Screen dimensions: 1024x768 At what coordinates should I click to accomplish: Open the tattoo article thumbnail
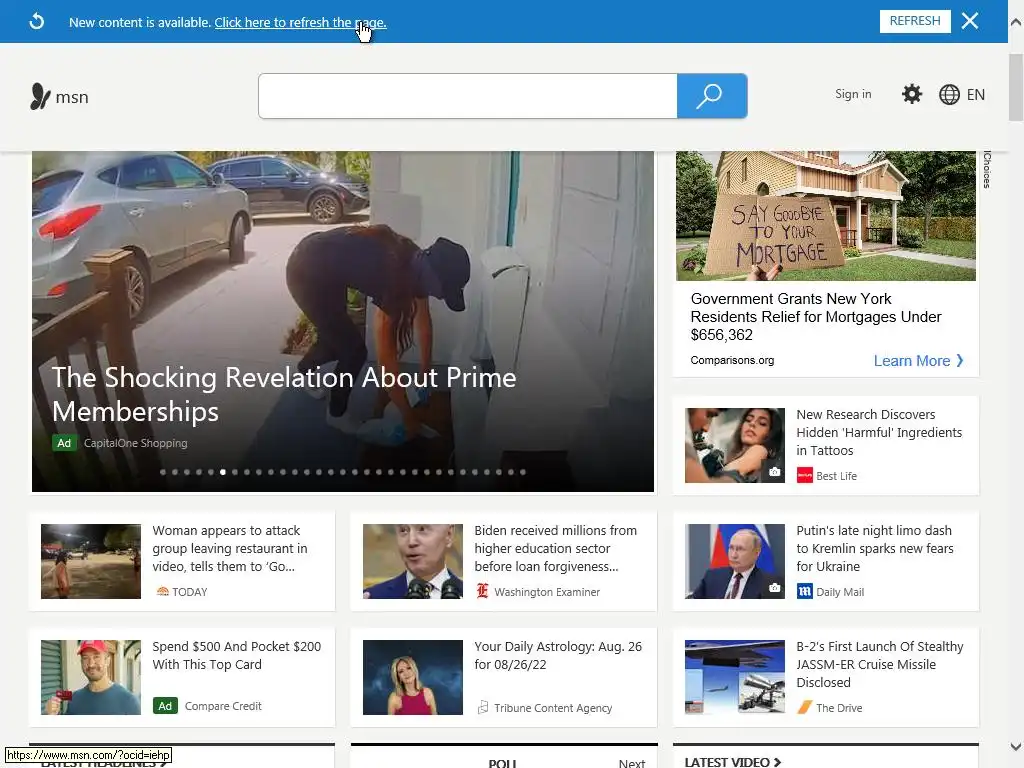(x=735, y=445)
